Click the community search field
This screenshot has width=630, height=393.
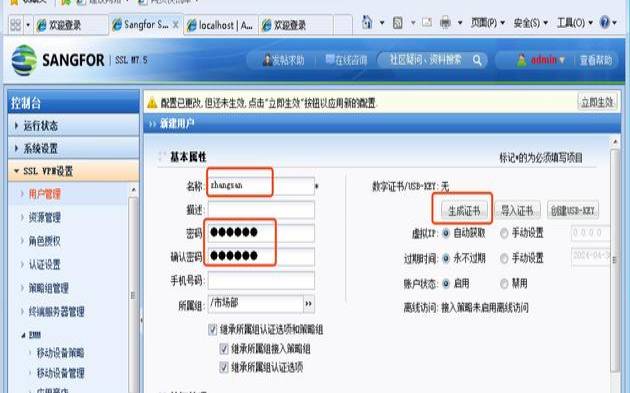pyautogui.click(x=425, y=60)
